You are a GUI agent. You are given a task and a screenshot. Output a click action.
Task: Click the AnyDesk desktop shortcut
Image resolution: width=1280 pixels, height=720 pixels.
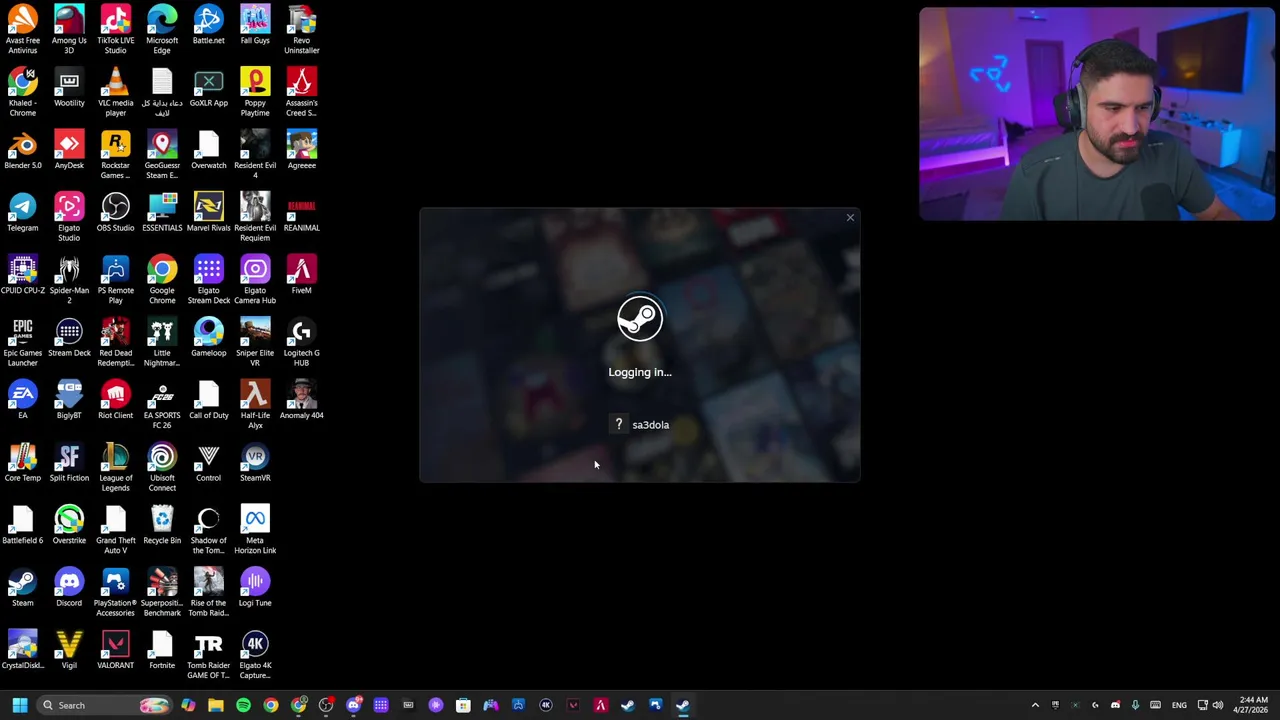(69, 150)
